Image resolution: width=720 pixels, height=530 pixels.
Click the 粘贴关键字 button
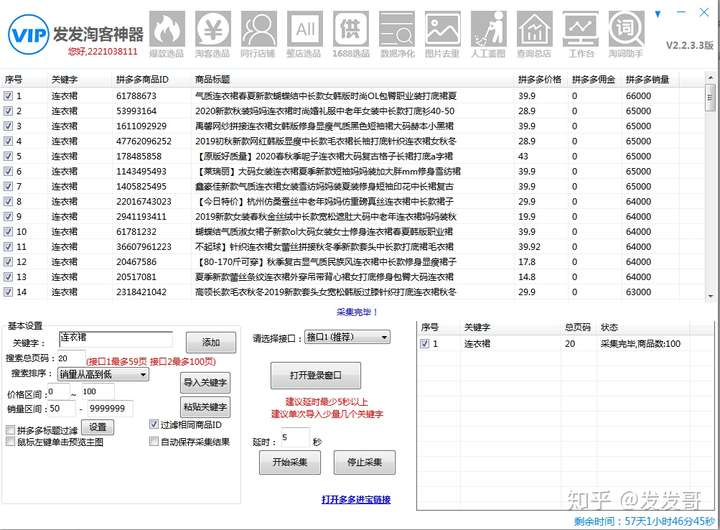coord(205,407)
